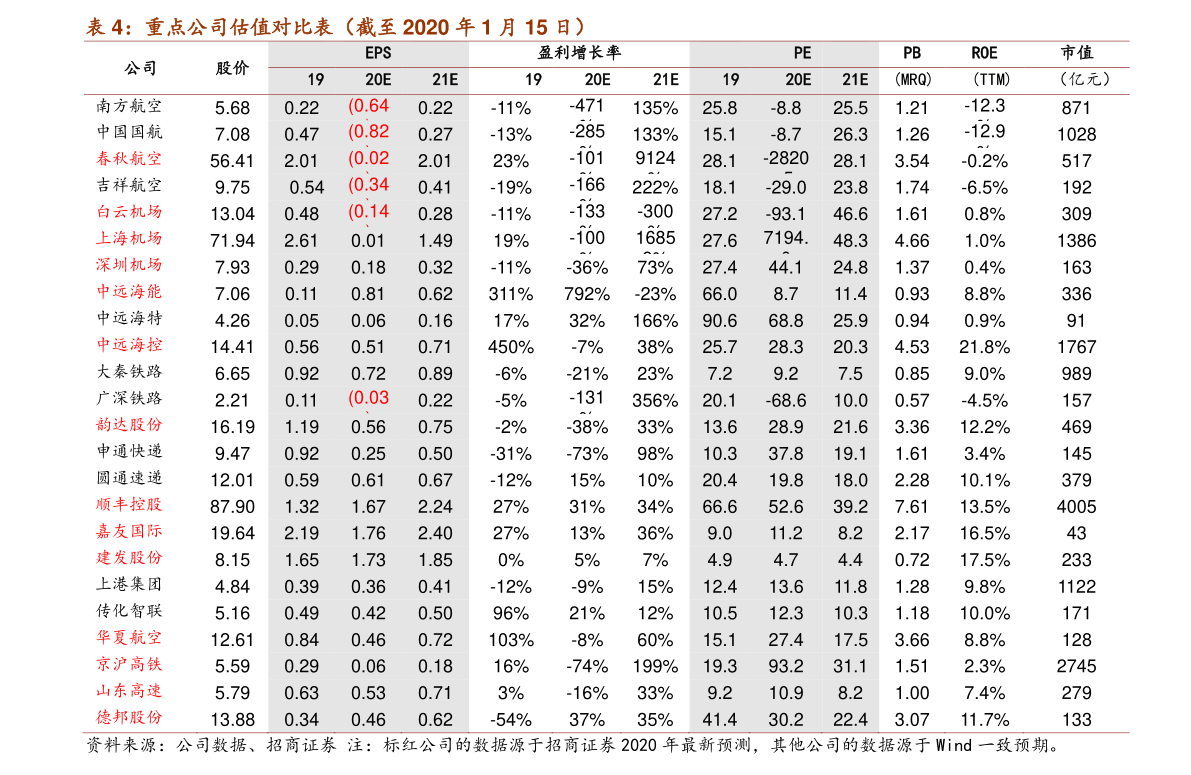Viewport: 1191px width, 775px height.
Task: Click the 华夏航空 company name
Action: tap(129, 638)
